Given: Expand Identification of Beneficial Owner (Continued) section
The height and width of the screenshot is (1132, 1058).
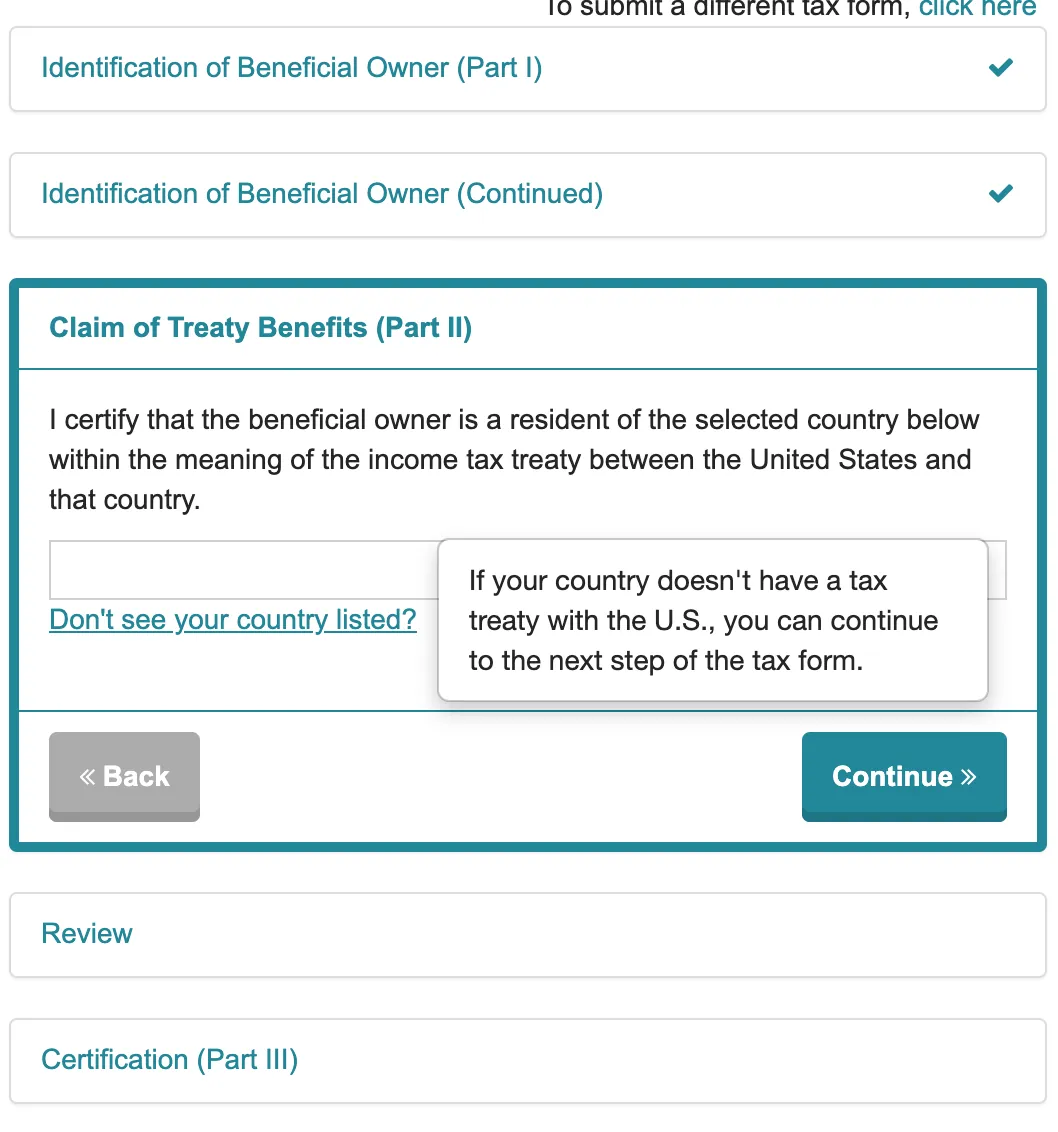Looking at the screenshot, I should pyautogui.click(x=321, y=193).
